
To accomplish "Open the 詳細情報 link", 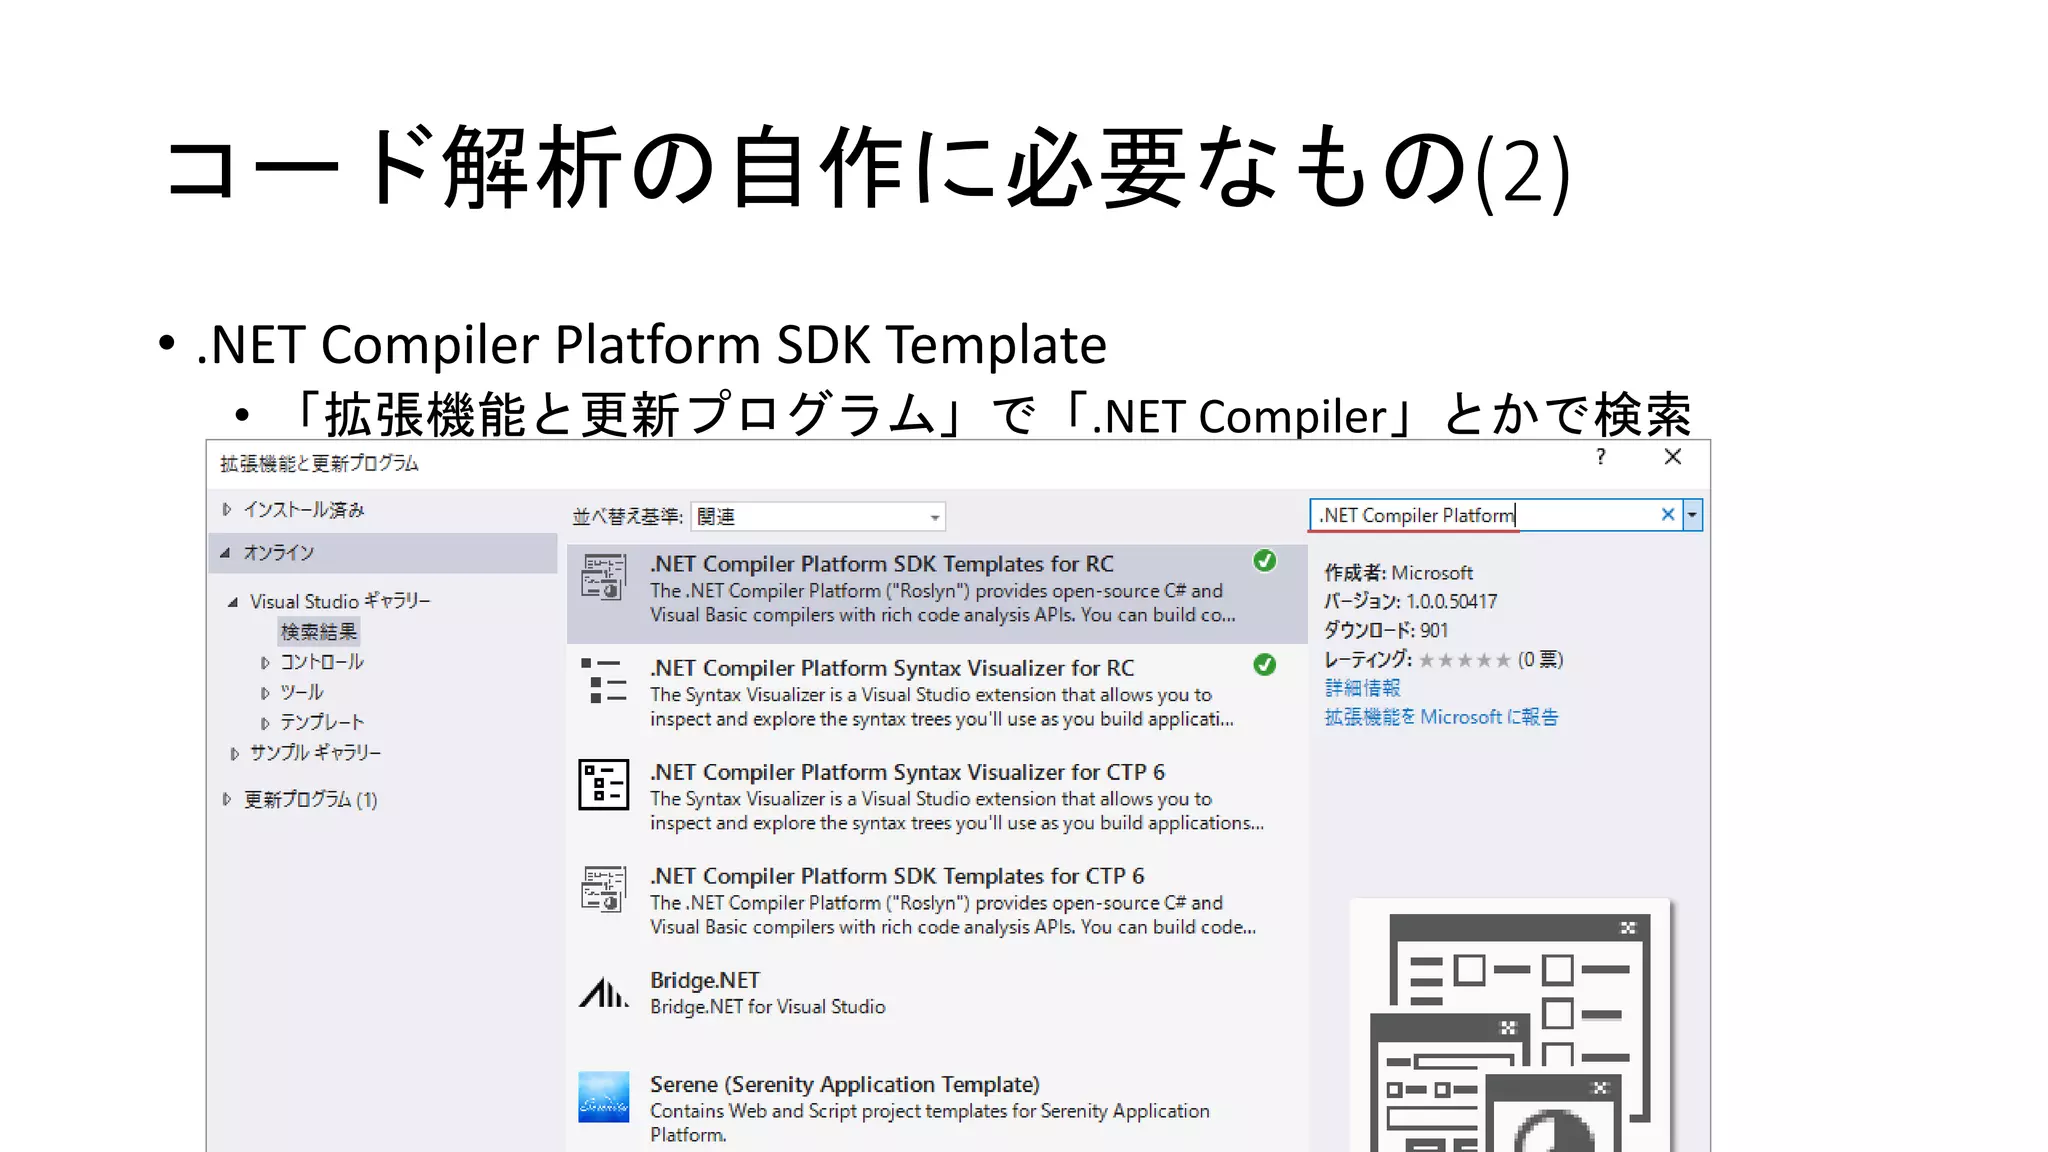I will tap(1362, 688).
